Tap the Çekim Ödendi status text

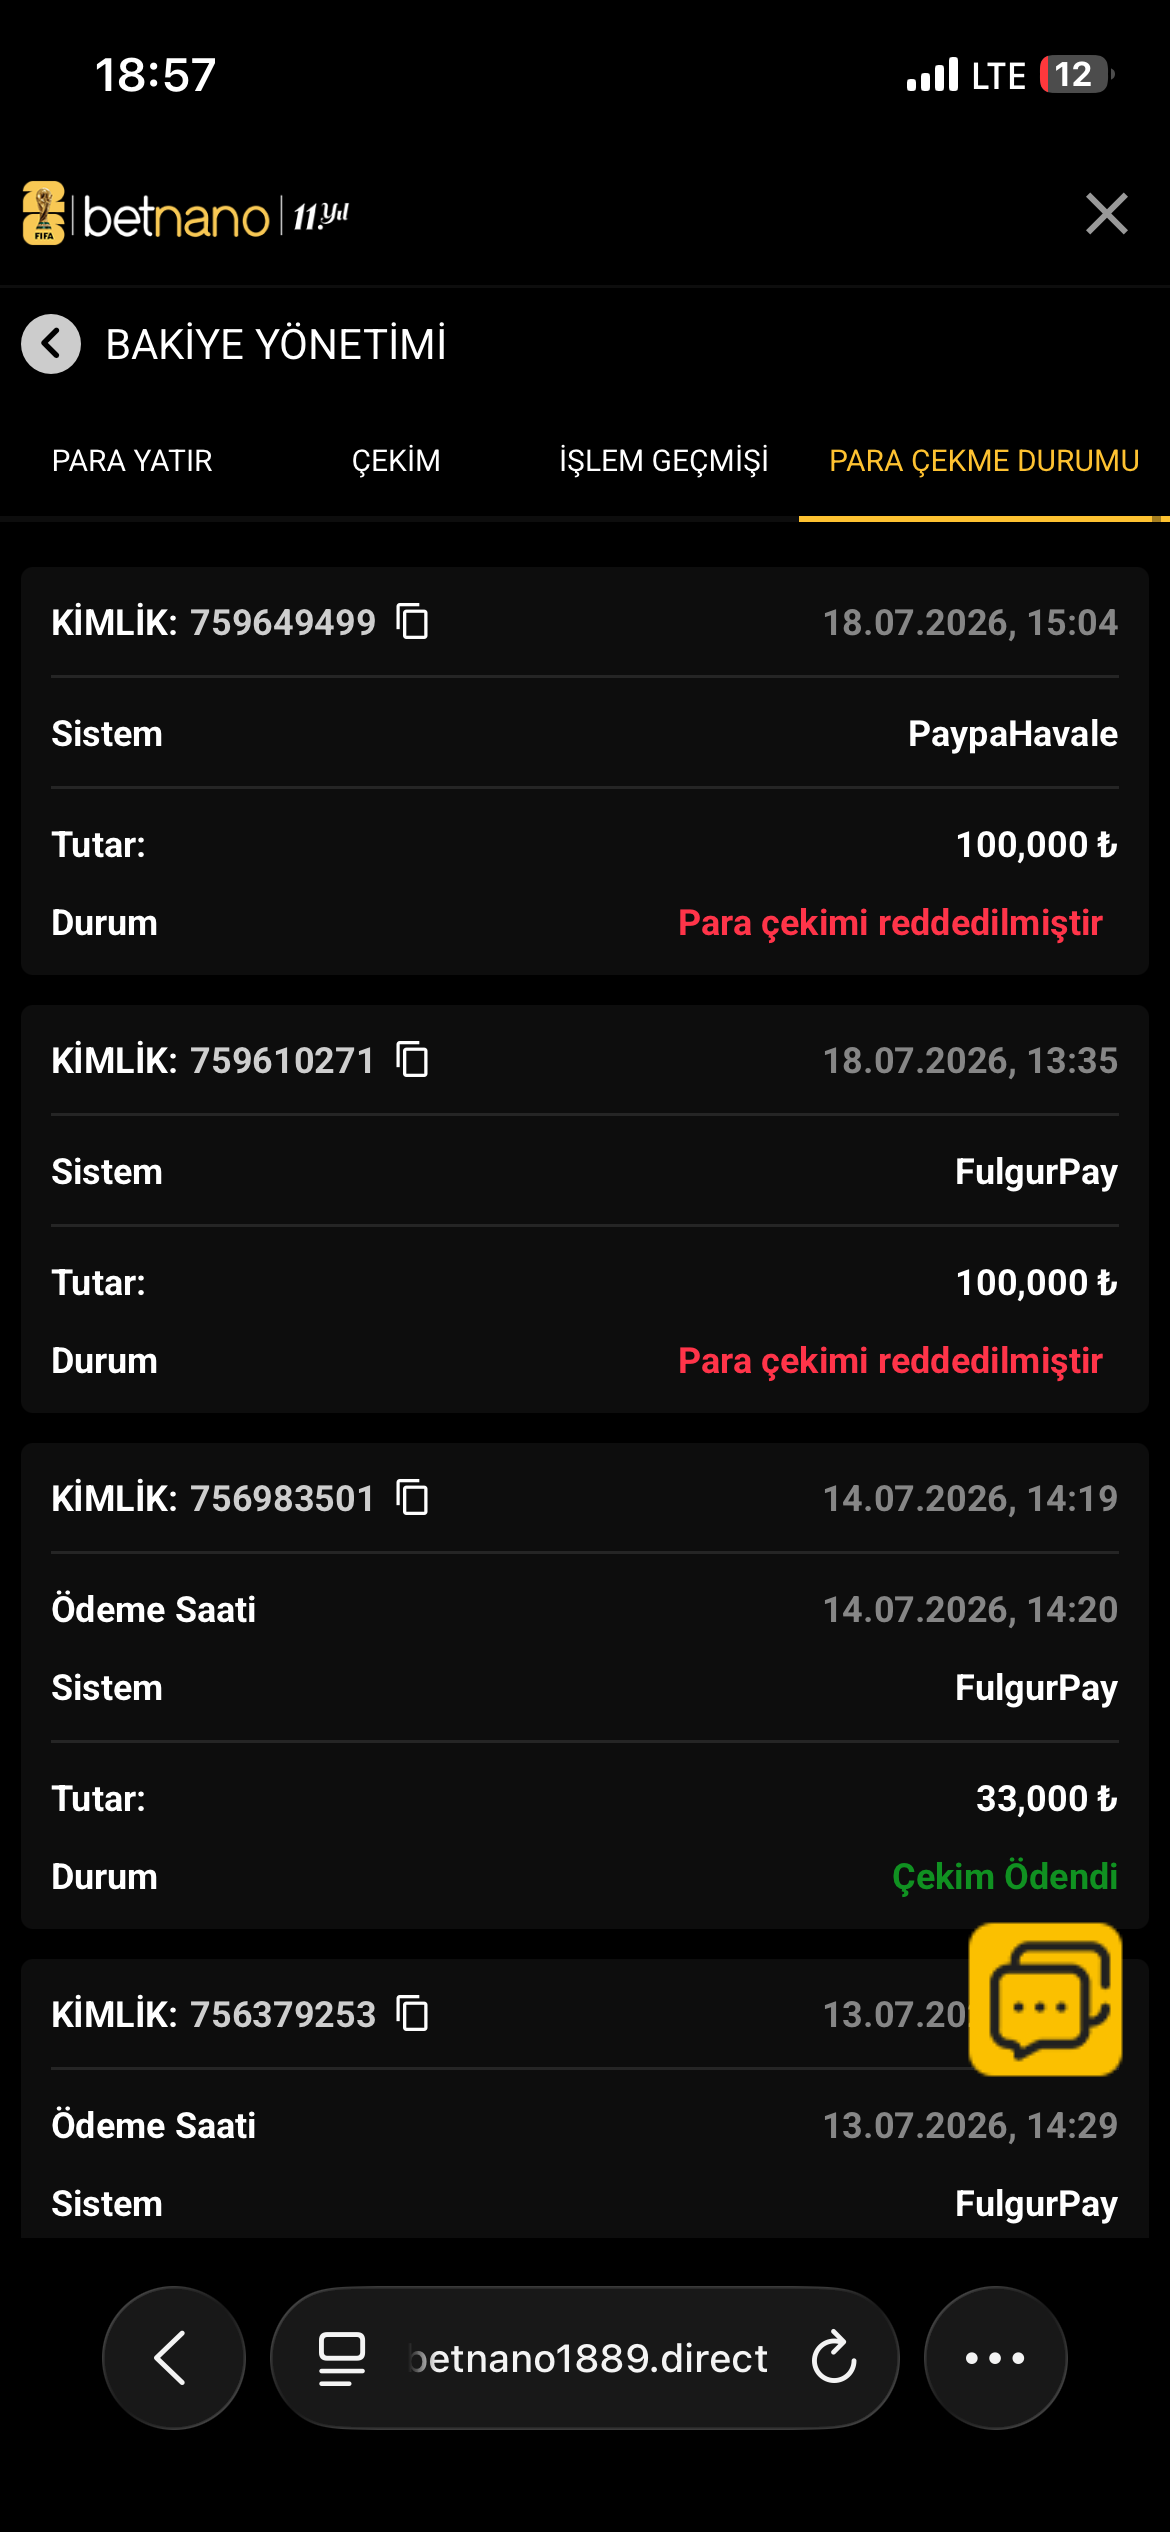1004,1876
